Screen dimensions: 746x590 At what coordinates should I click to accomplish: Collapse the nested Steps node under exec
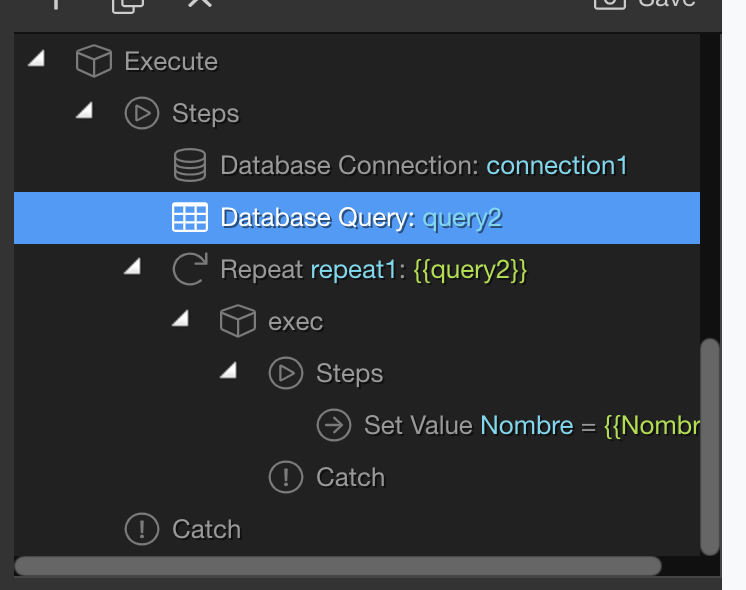(229, 370)
